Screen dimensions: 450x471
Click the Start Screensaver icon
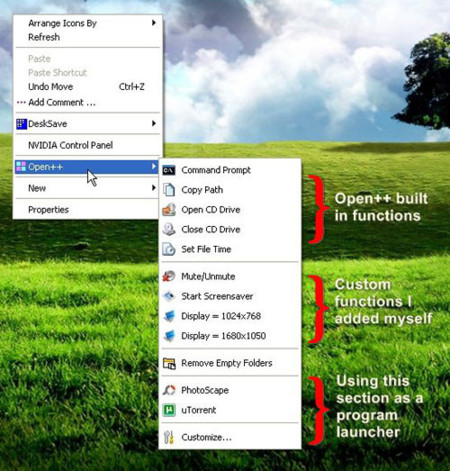169,296
